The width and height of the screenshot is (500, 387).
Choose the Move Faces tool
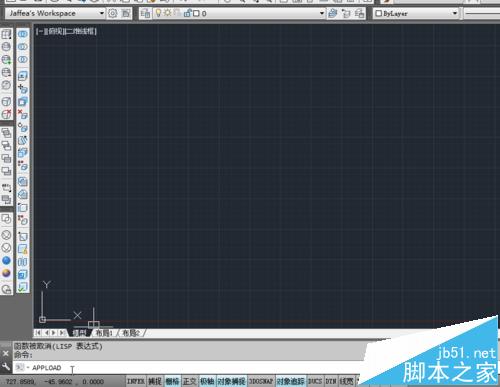23,89
